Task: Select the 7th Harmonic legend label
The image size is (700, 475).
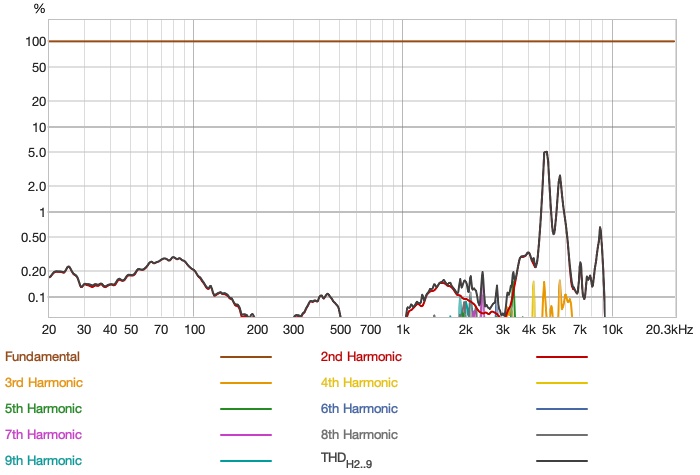Action: (x=43, y=435)
